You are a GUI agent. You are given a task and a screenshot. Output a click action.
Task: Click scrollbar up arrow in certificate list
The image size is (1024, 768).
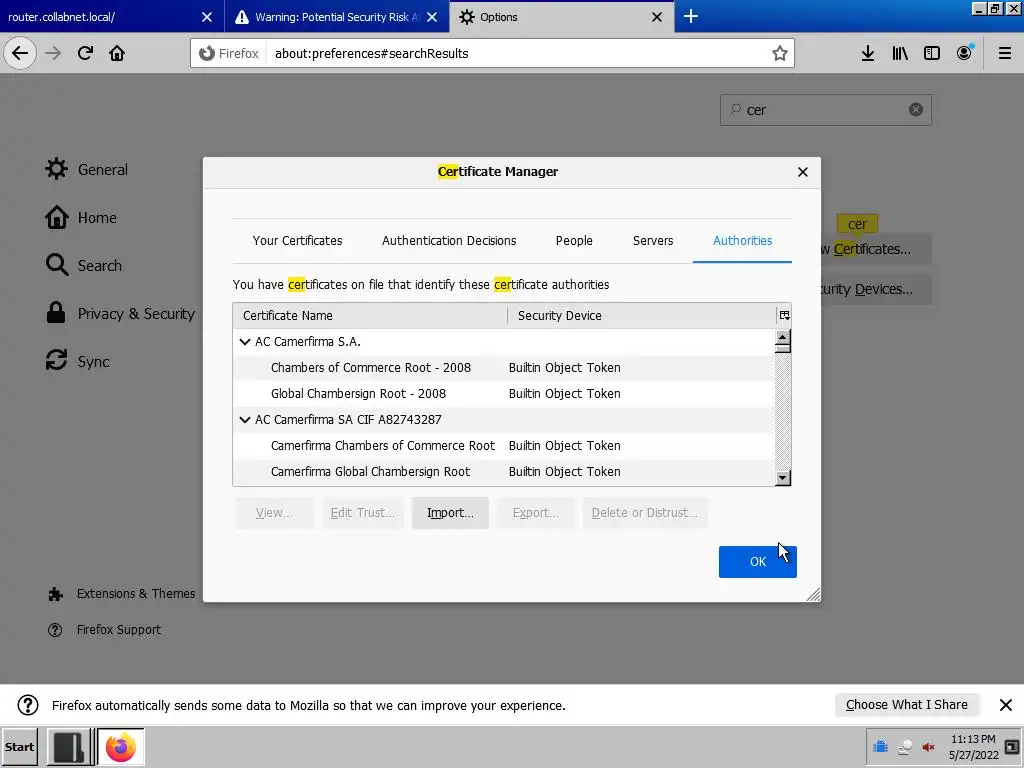[782, 337]
